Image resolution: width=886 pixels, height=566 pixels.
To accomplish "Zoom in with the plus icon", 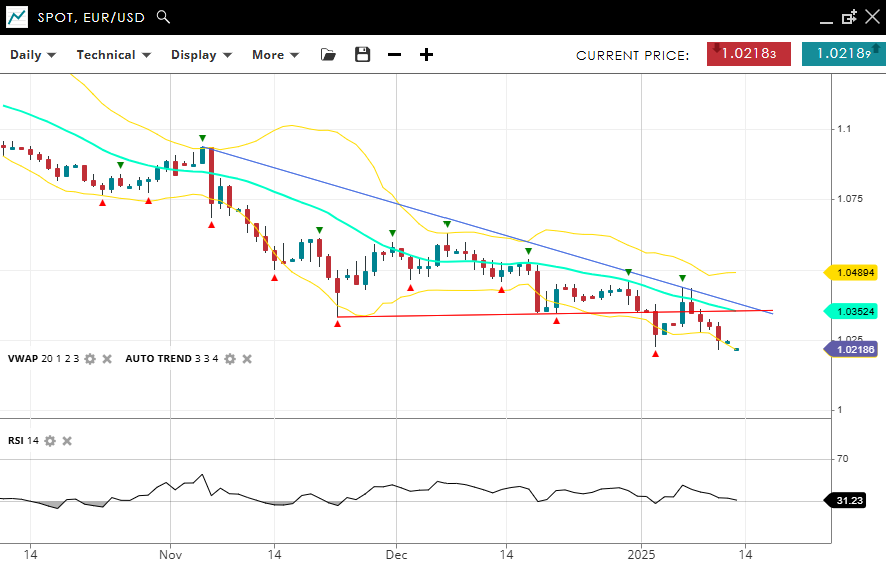I will pyautogui.click(x=426, y=55).
